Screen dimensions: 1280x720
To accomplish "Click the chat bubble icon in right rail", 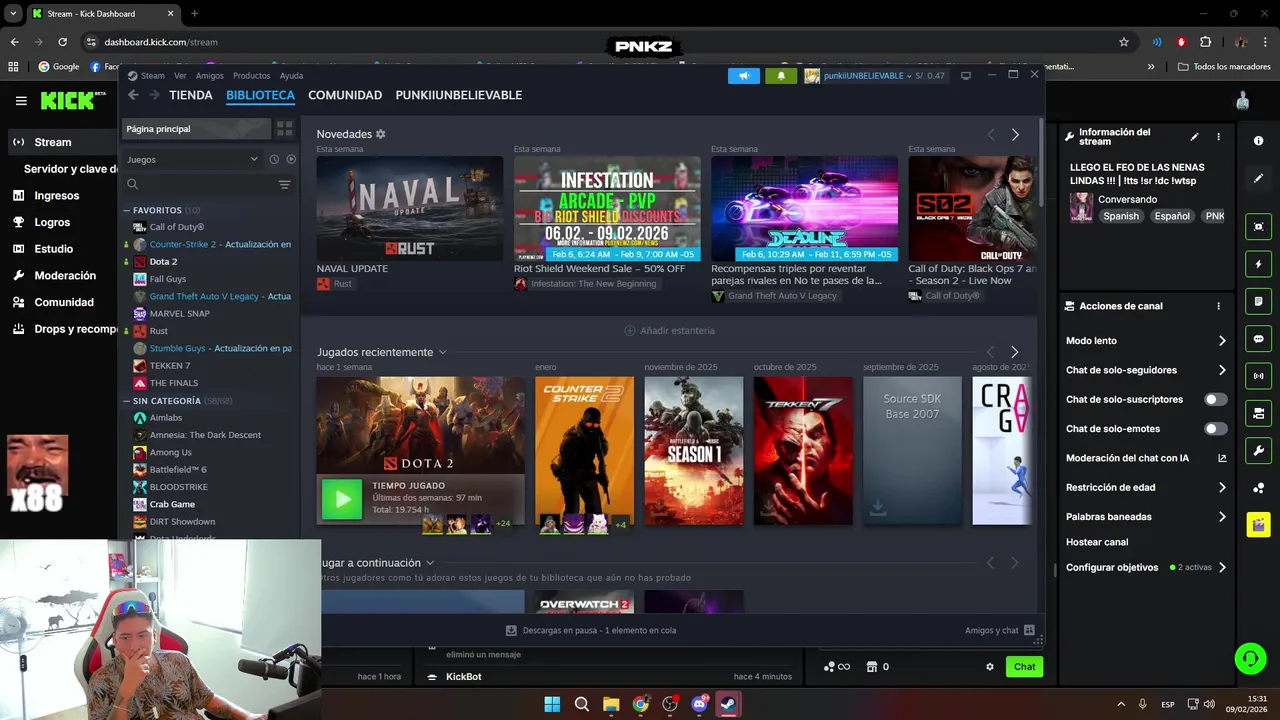I will pos(1258,339).
